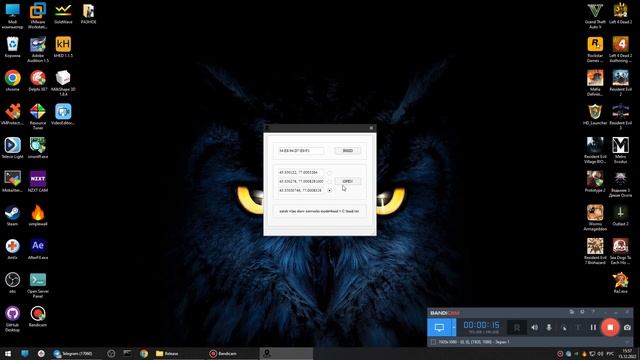Open Resource Tuner desktop icon

pyautogui.click(x=38, y=117)
